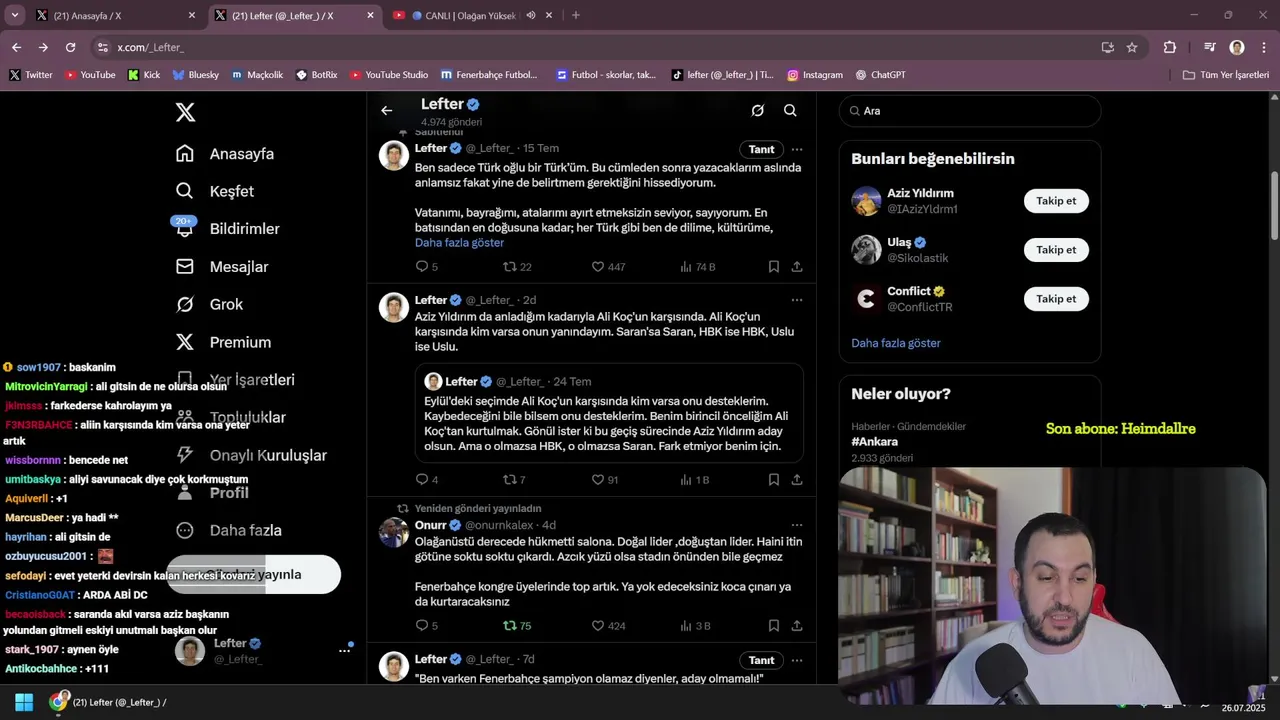
Task: Reply to the post with 4 replies
Action: pyautogui.click(x=427, y=480)
